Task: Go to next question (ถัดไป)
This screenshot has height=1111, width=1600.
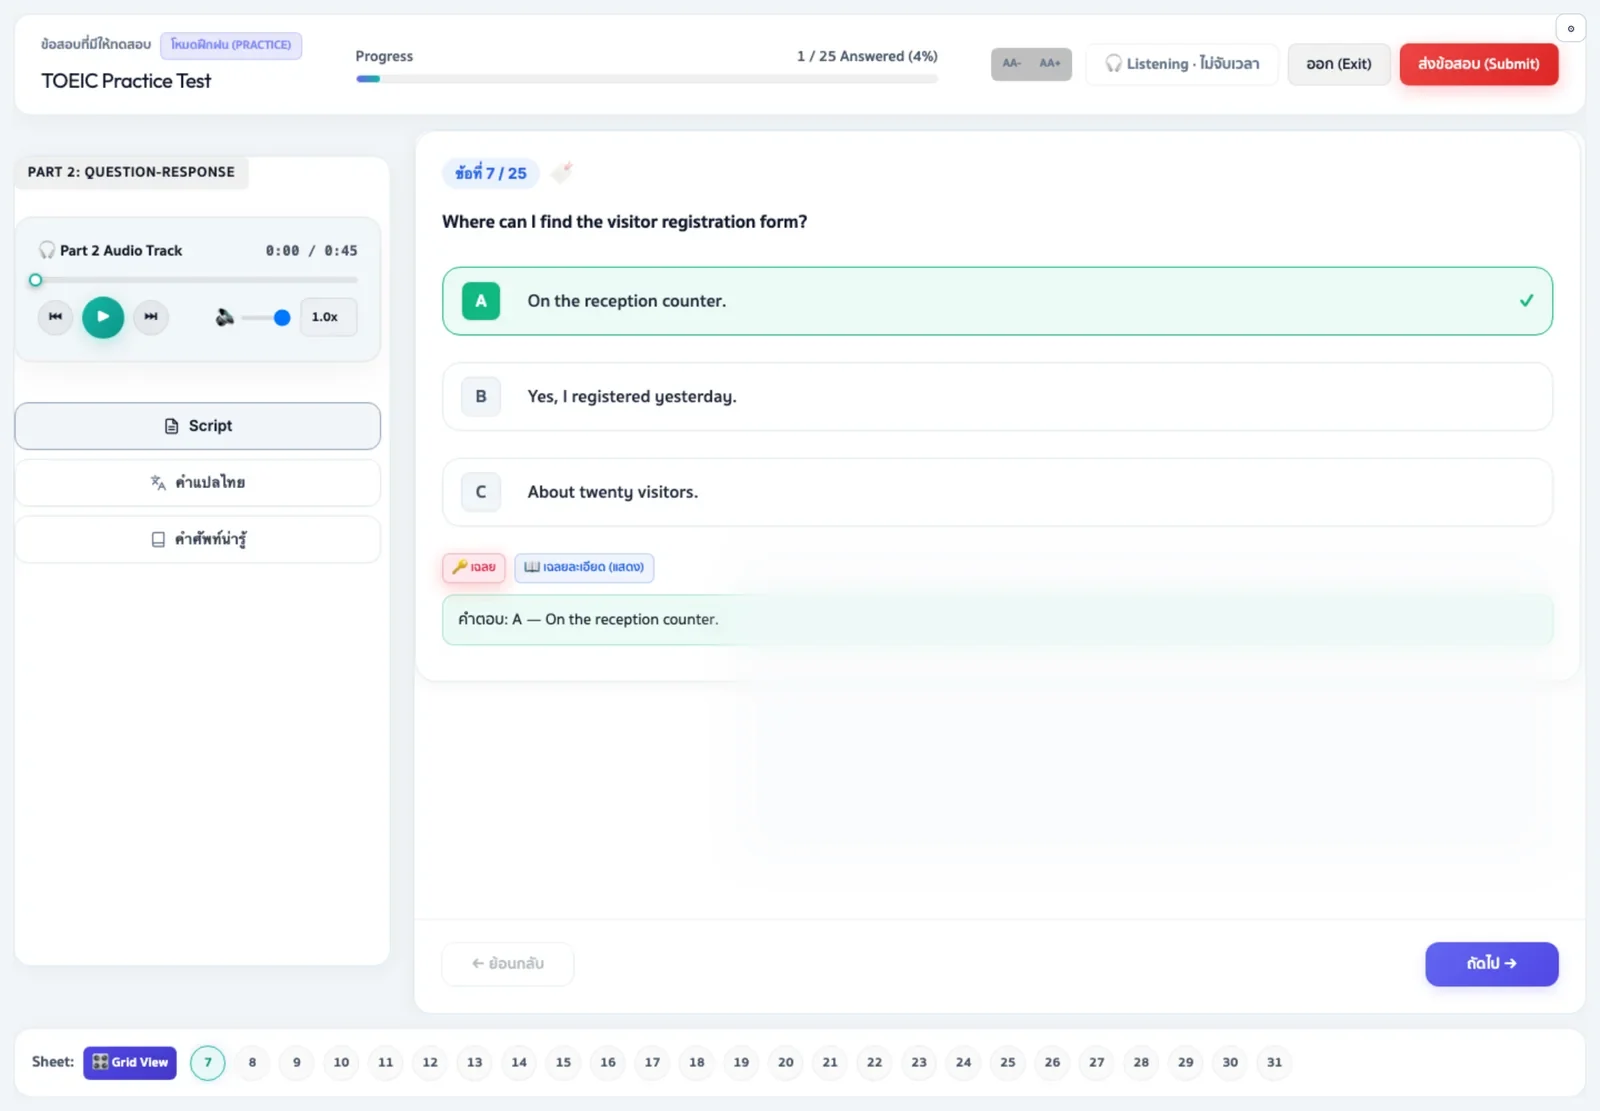Action: point(1491,964)
